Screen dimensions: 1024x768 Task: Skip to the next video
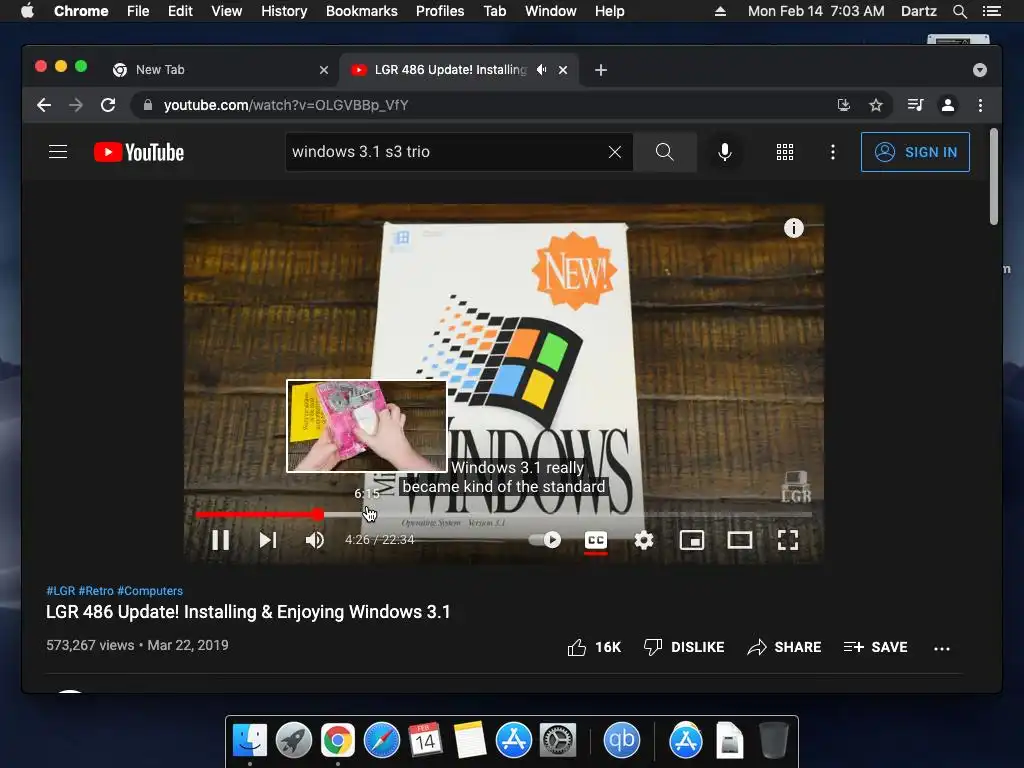(x=268, y=540)
